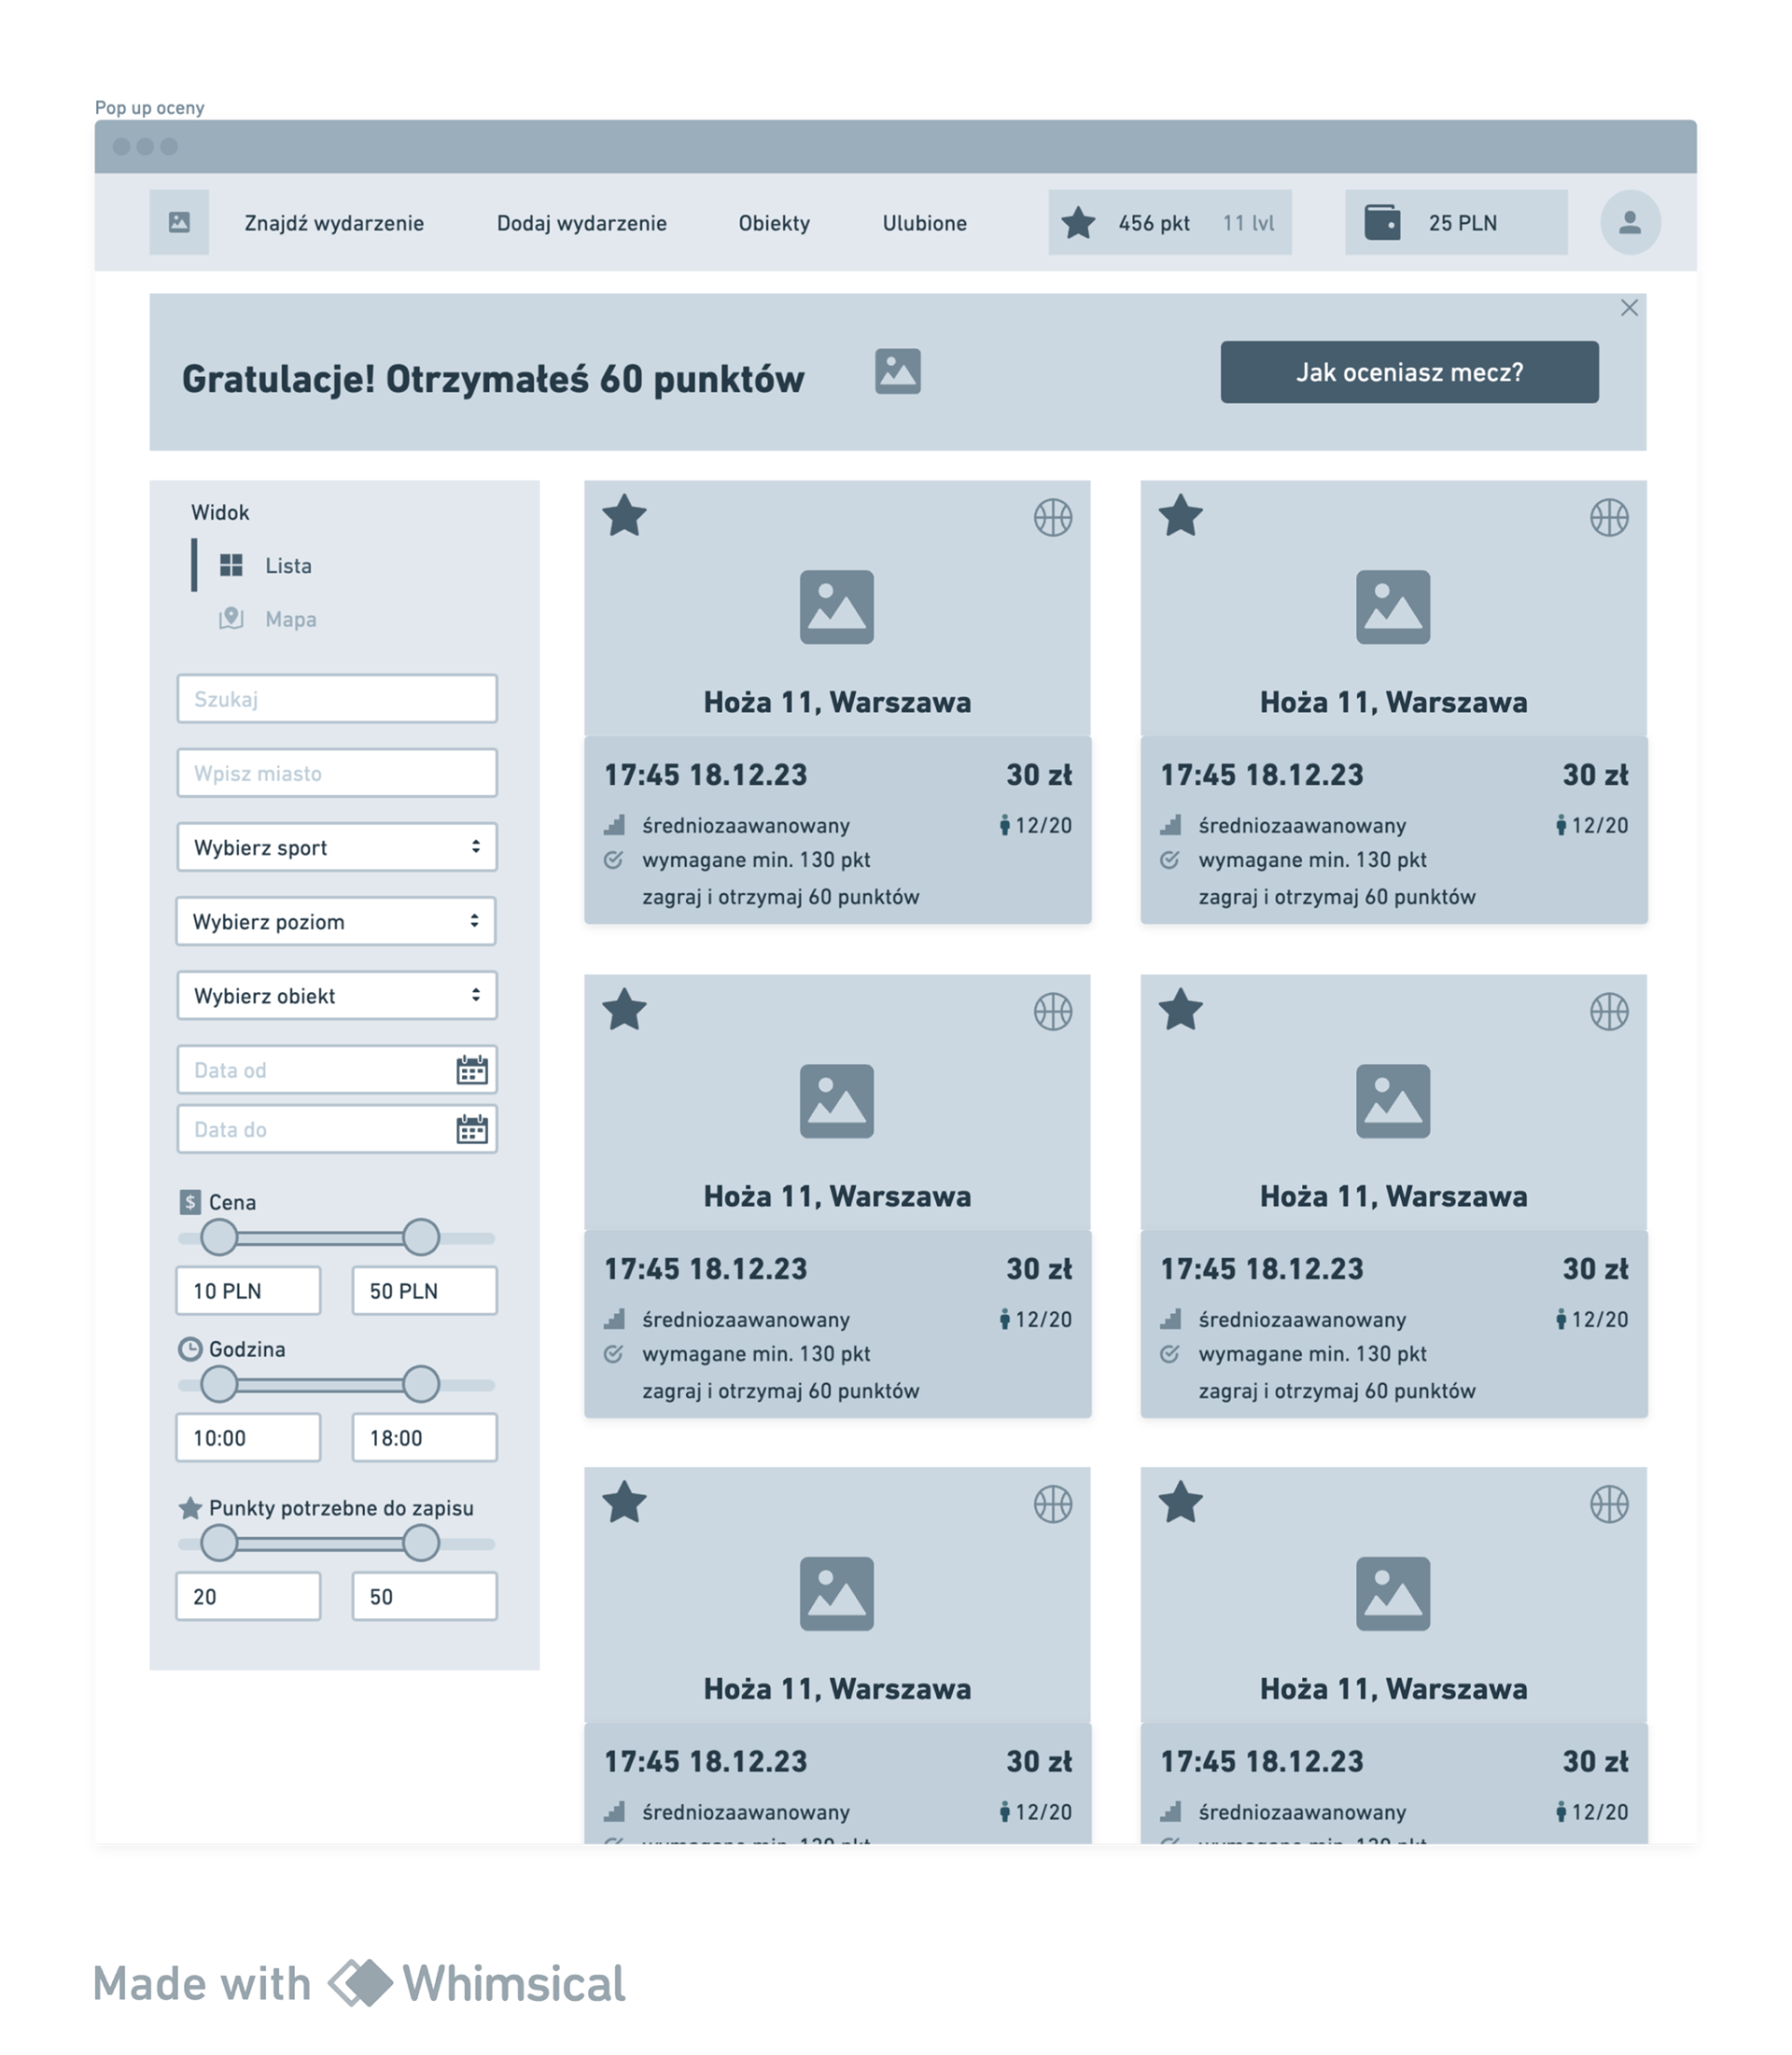Click the 456 pkt points badge

[x=1170, y=222]
